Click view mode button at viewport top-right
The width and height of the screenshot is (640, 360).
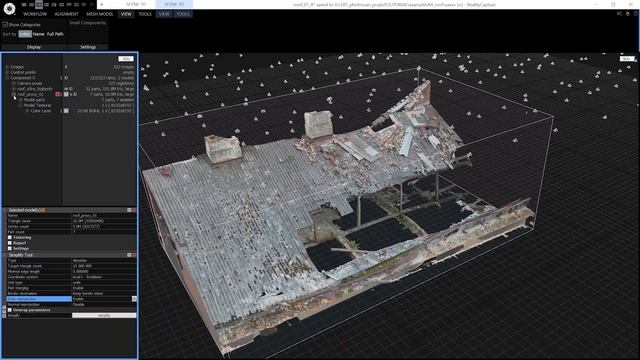627,59
